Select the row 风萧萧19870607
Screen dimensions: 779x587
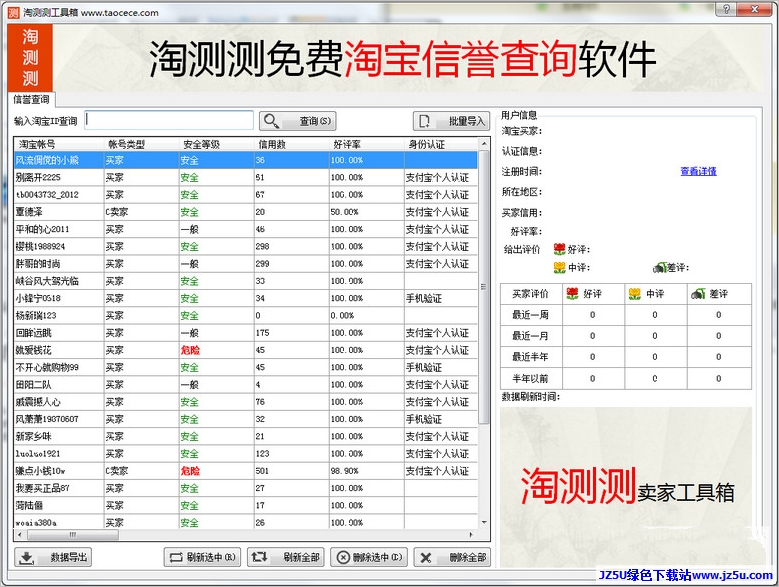pos(246,419)
